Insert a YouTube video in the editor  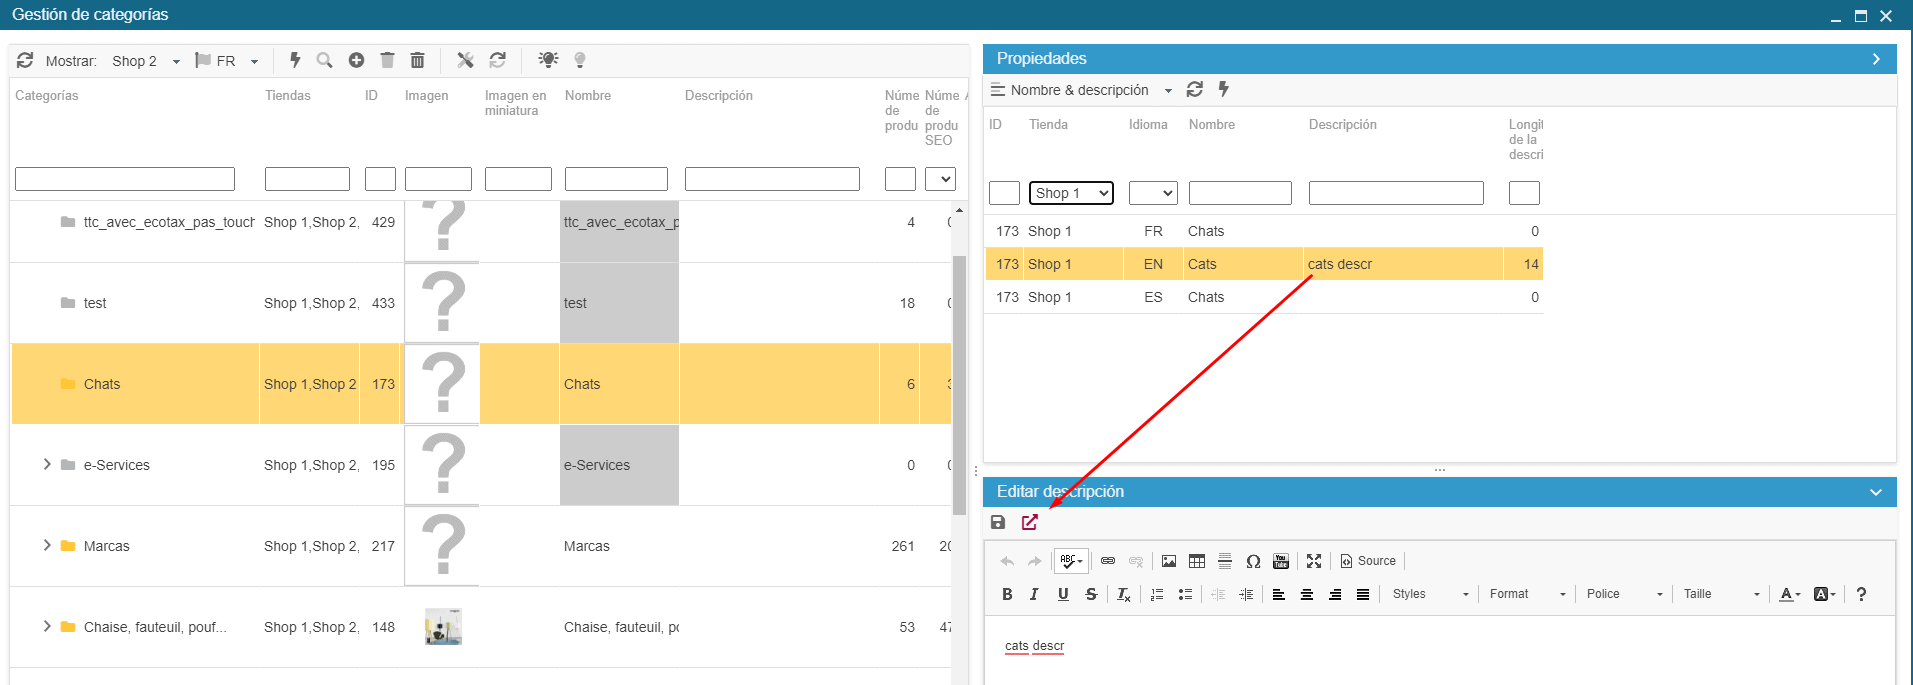[x=1281, y=561]
